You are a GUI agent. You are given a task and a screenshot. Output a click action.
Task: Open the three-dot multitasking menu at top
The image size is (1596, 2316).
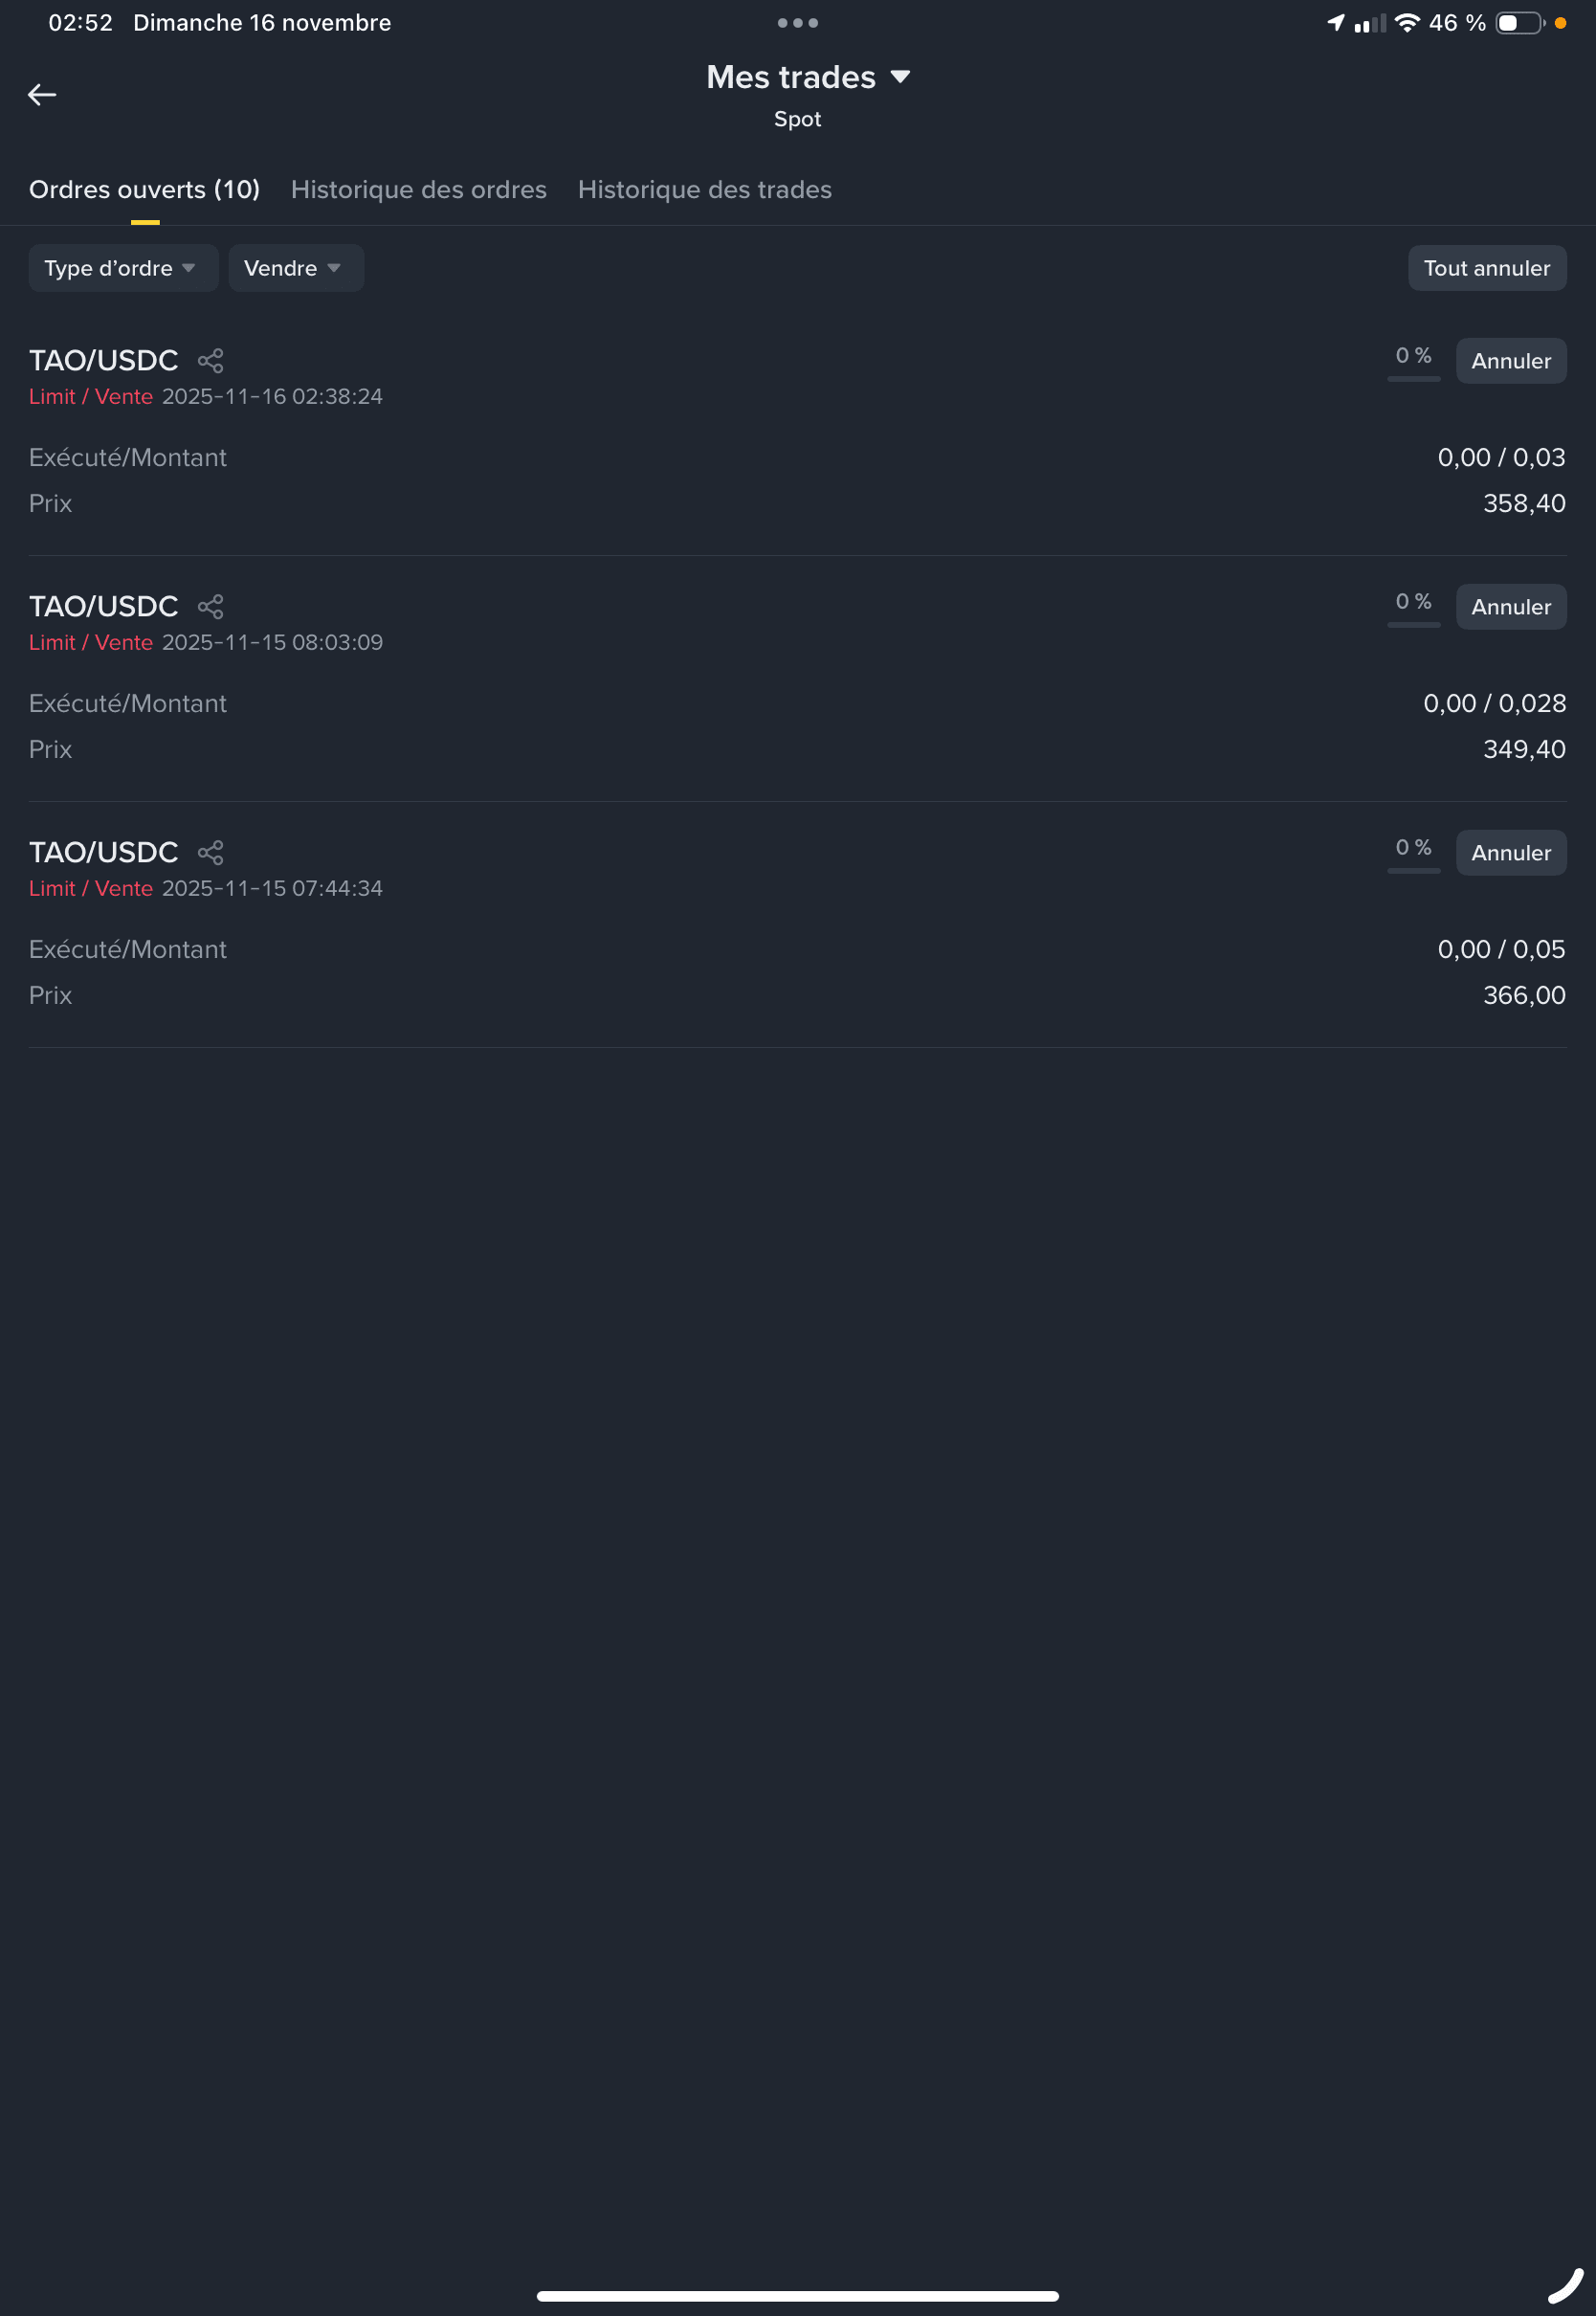tap(797, 23)
